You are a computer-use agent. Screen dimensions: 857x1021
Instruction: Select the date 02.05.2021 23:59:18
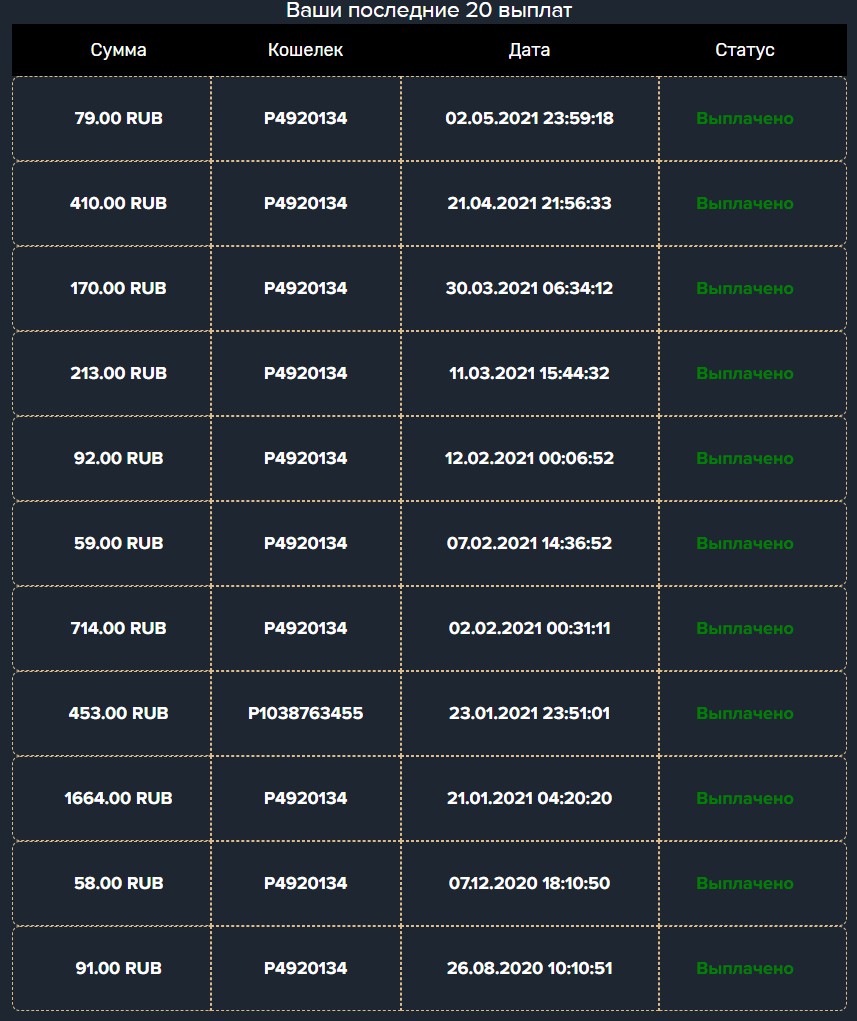coord(529,119)
